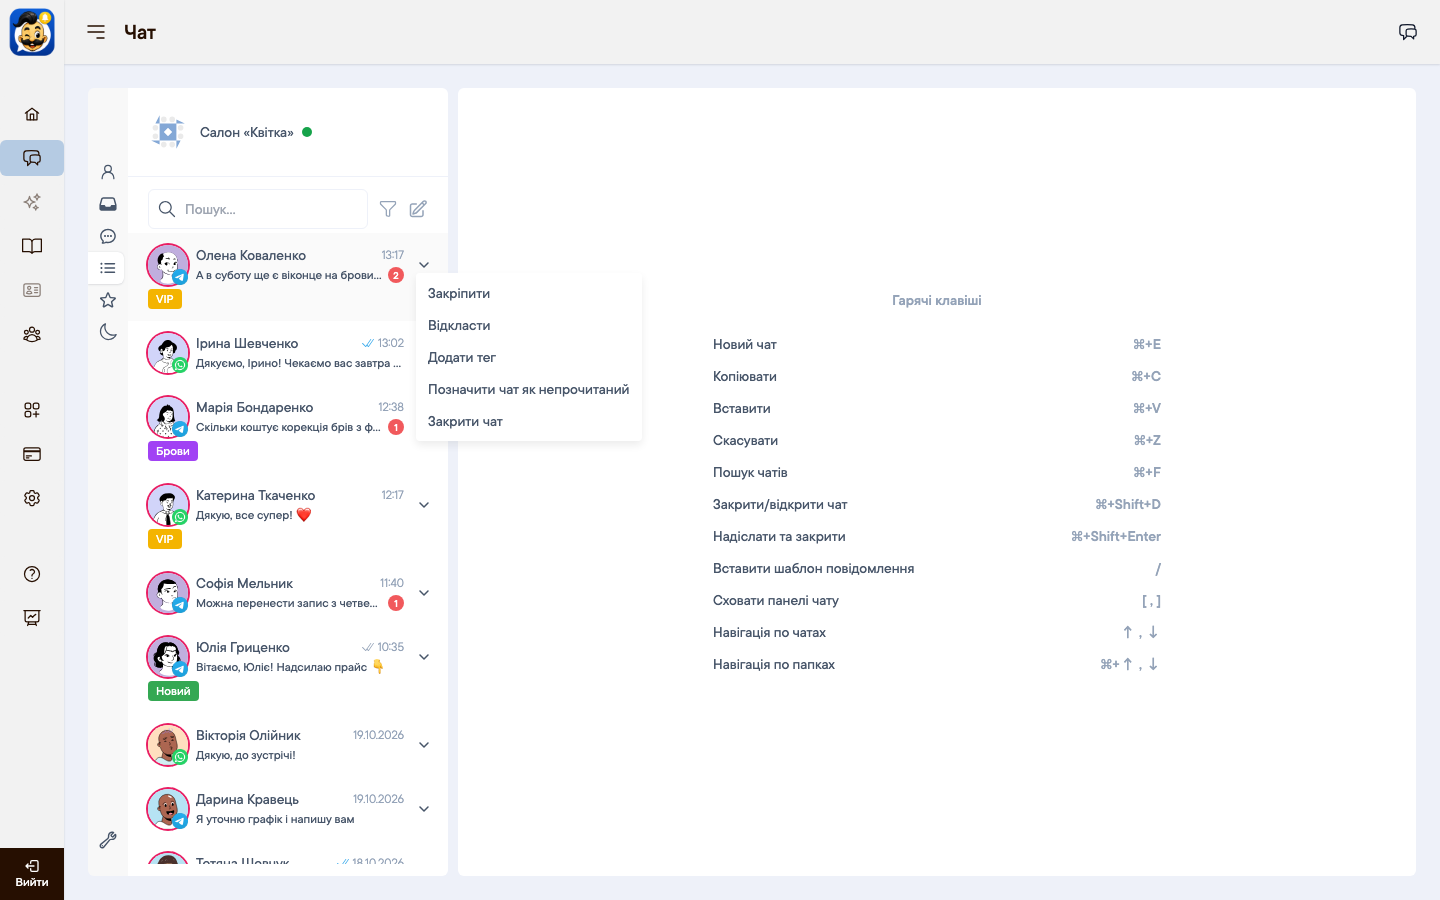Open the help question mark icon

tap(32, 574)
